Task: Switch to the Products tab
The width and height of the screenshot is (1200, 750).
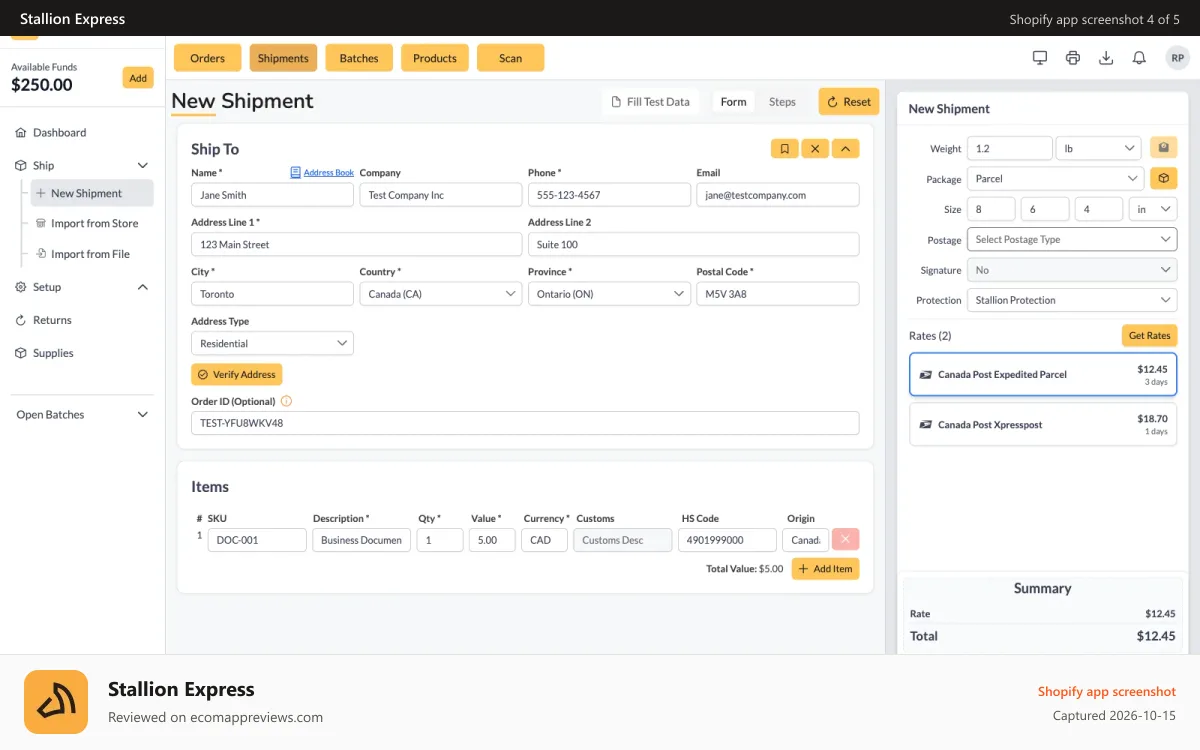Action: [x=435, y=58]
